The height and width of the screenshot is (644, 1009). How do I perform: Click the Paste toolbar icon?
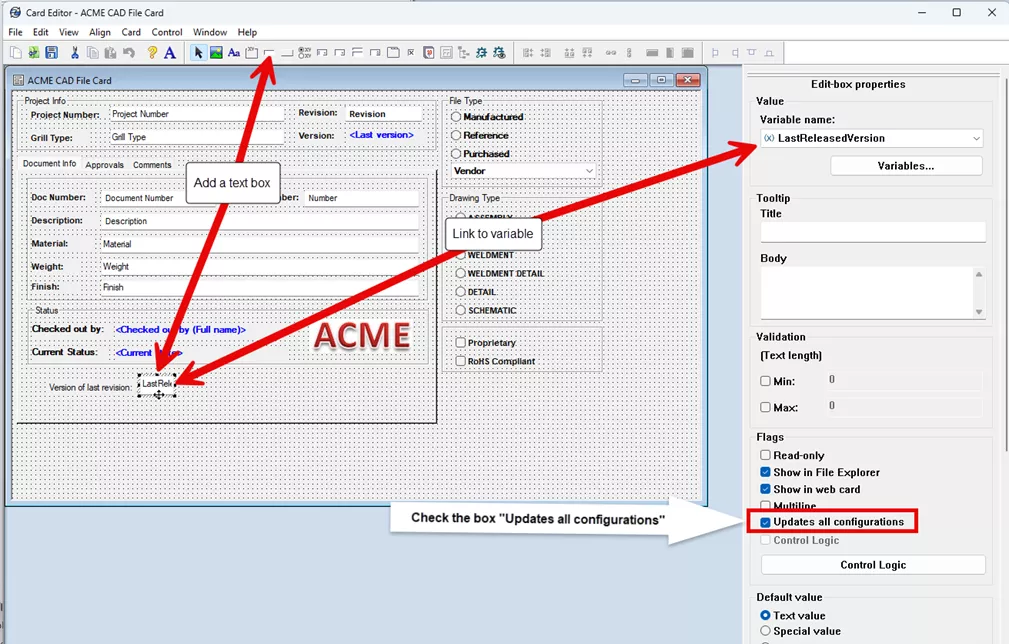tap(108, 52)
